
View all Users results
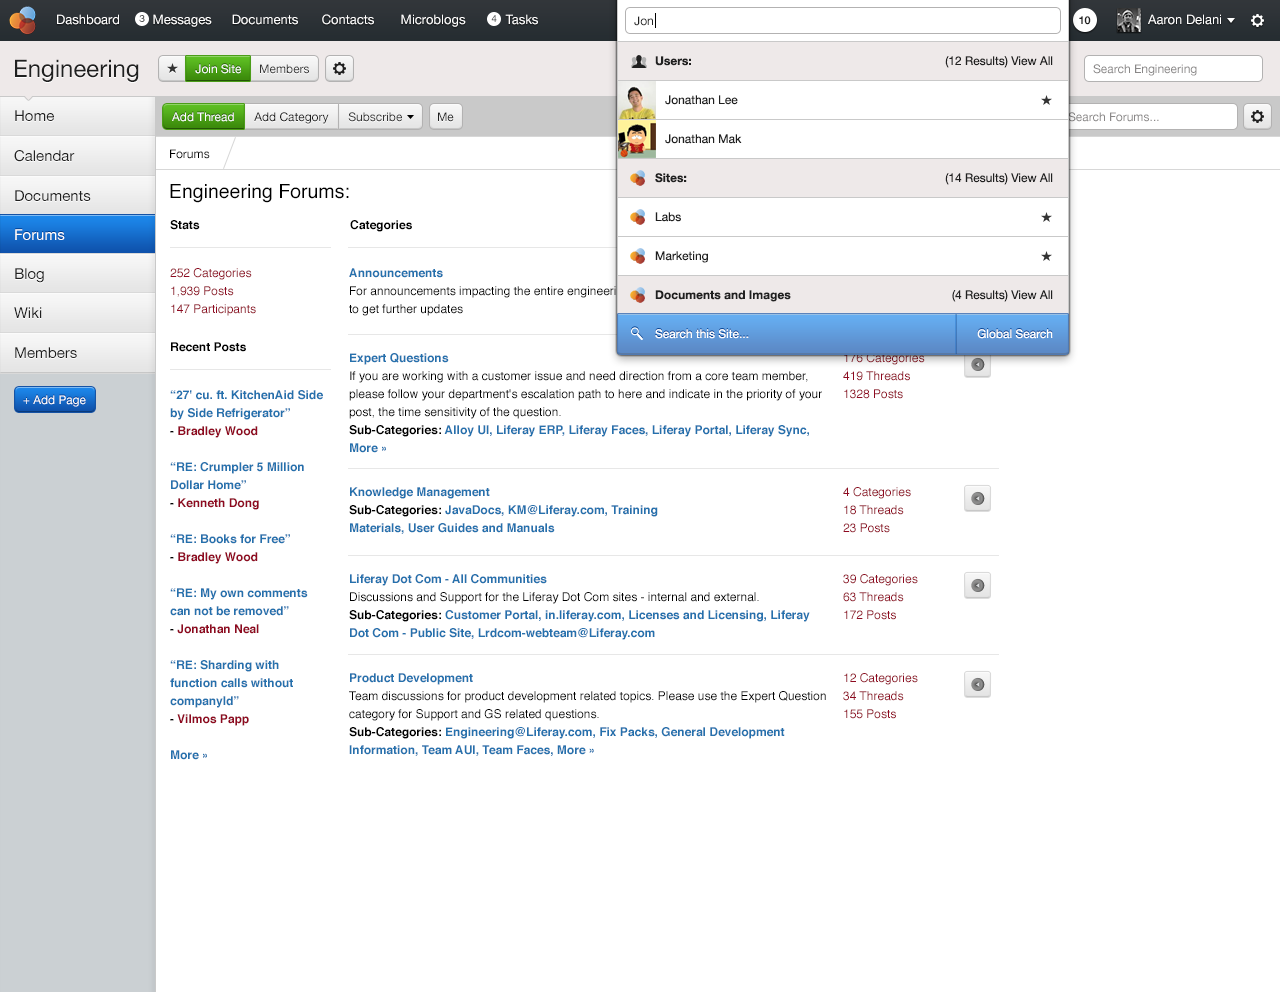tap(1031, 61)
